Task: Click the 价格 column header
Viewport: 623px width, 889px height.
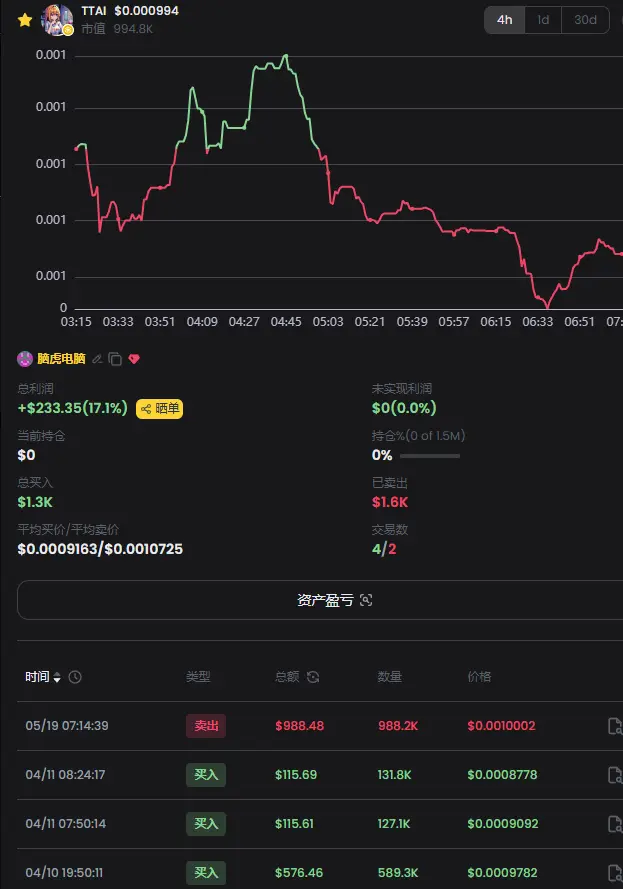Action: [x=479, y=677]
